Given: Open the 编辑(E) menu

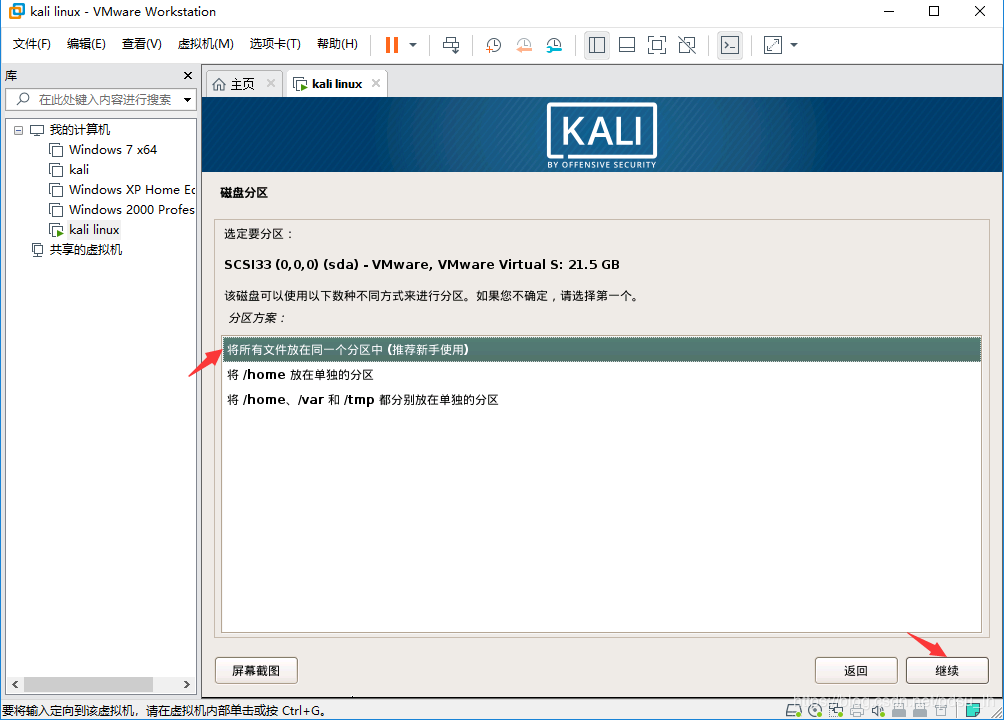Looking at the screenshot, I should click(86, 44).
